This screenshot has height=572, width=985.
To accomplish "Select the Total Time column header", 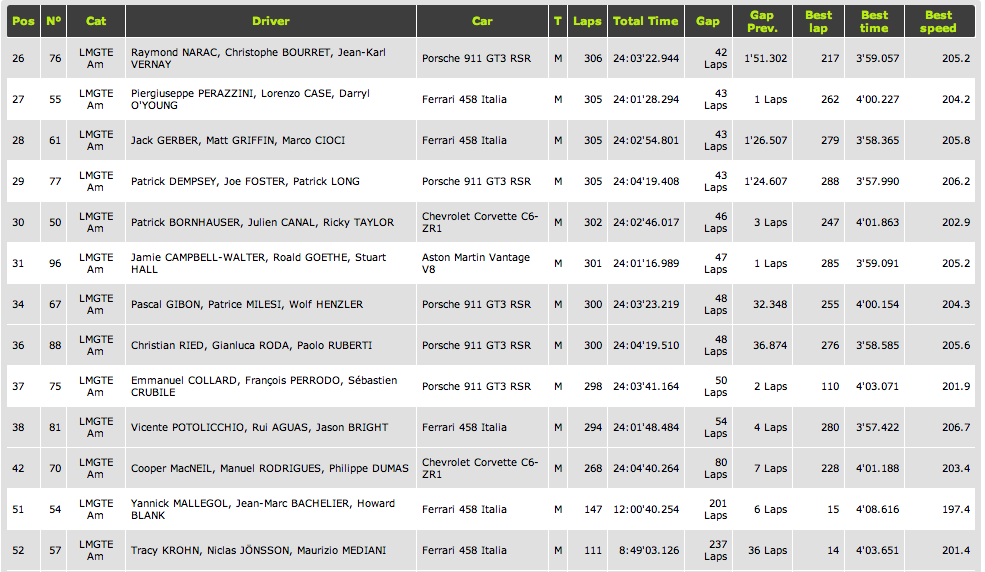I will [645, 21].
